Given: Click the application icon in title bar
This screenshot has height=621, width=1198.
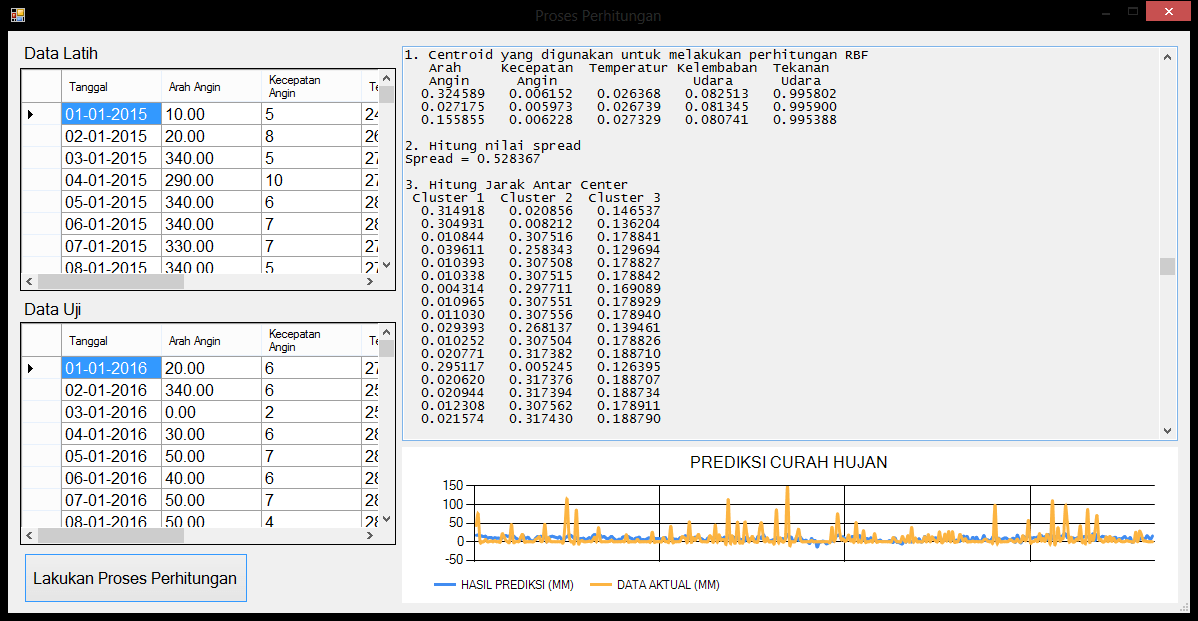Looking at the screenshot, I should click(17, 15).
